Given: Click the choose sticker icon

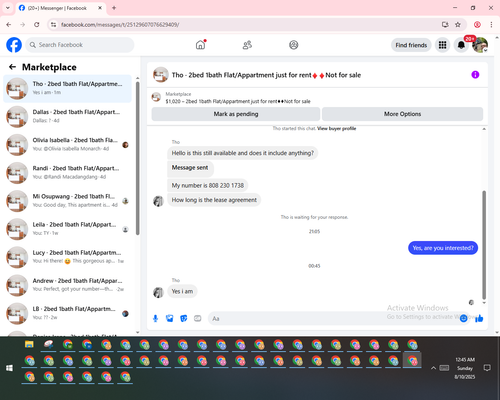Looking at the screenshot, I should (184, 319).
